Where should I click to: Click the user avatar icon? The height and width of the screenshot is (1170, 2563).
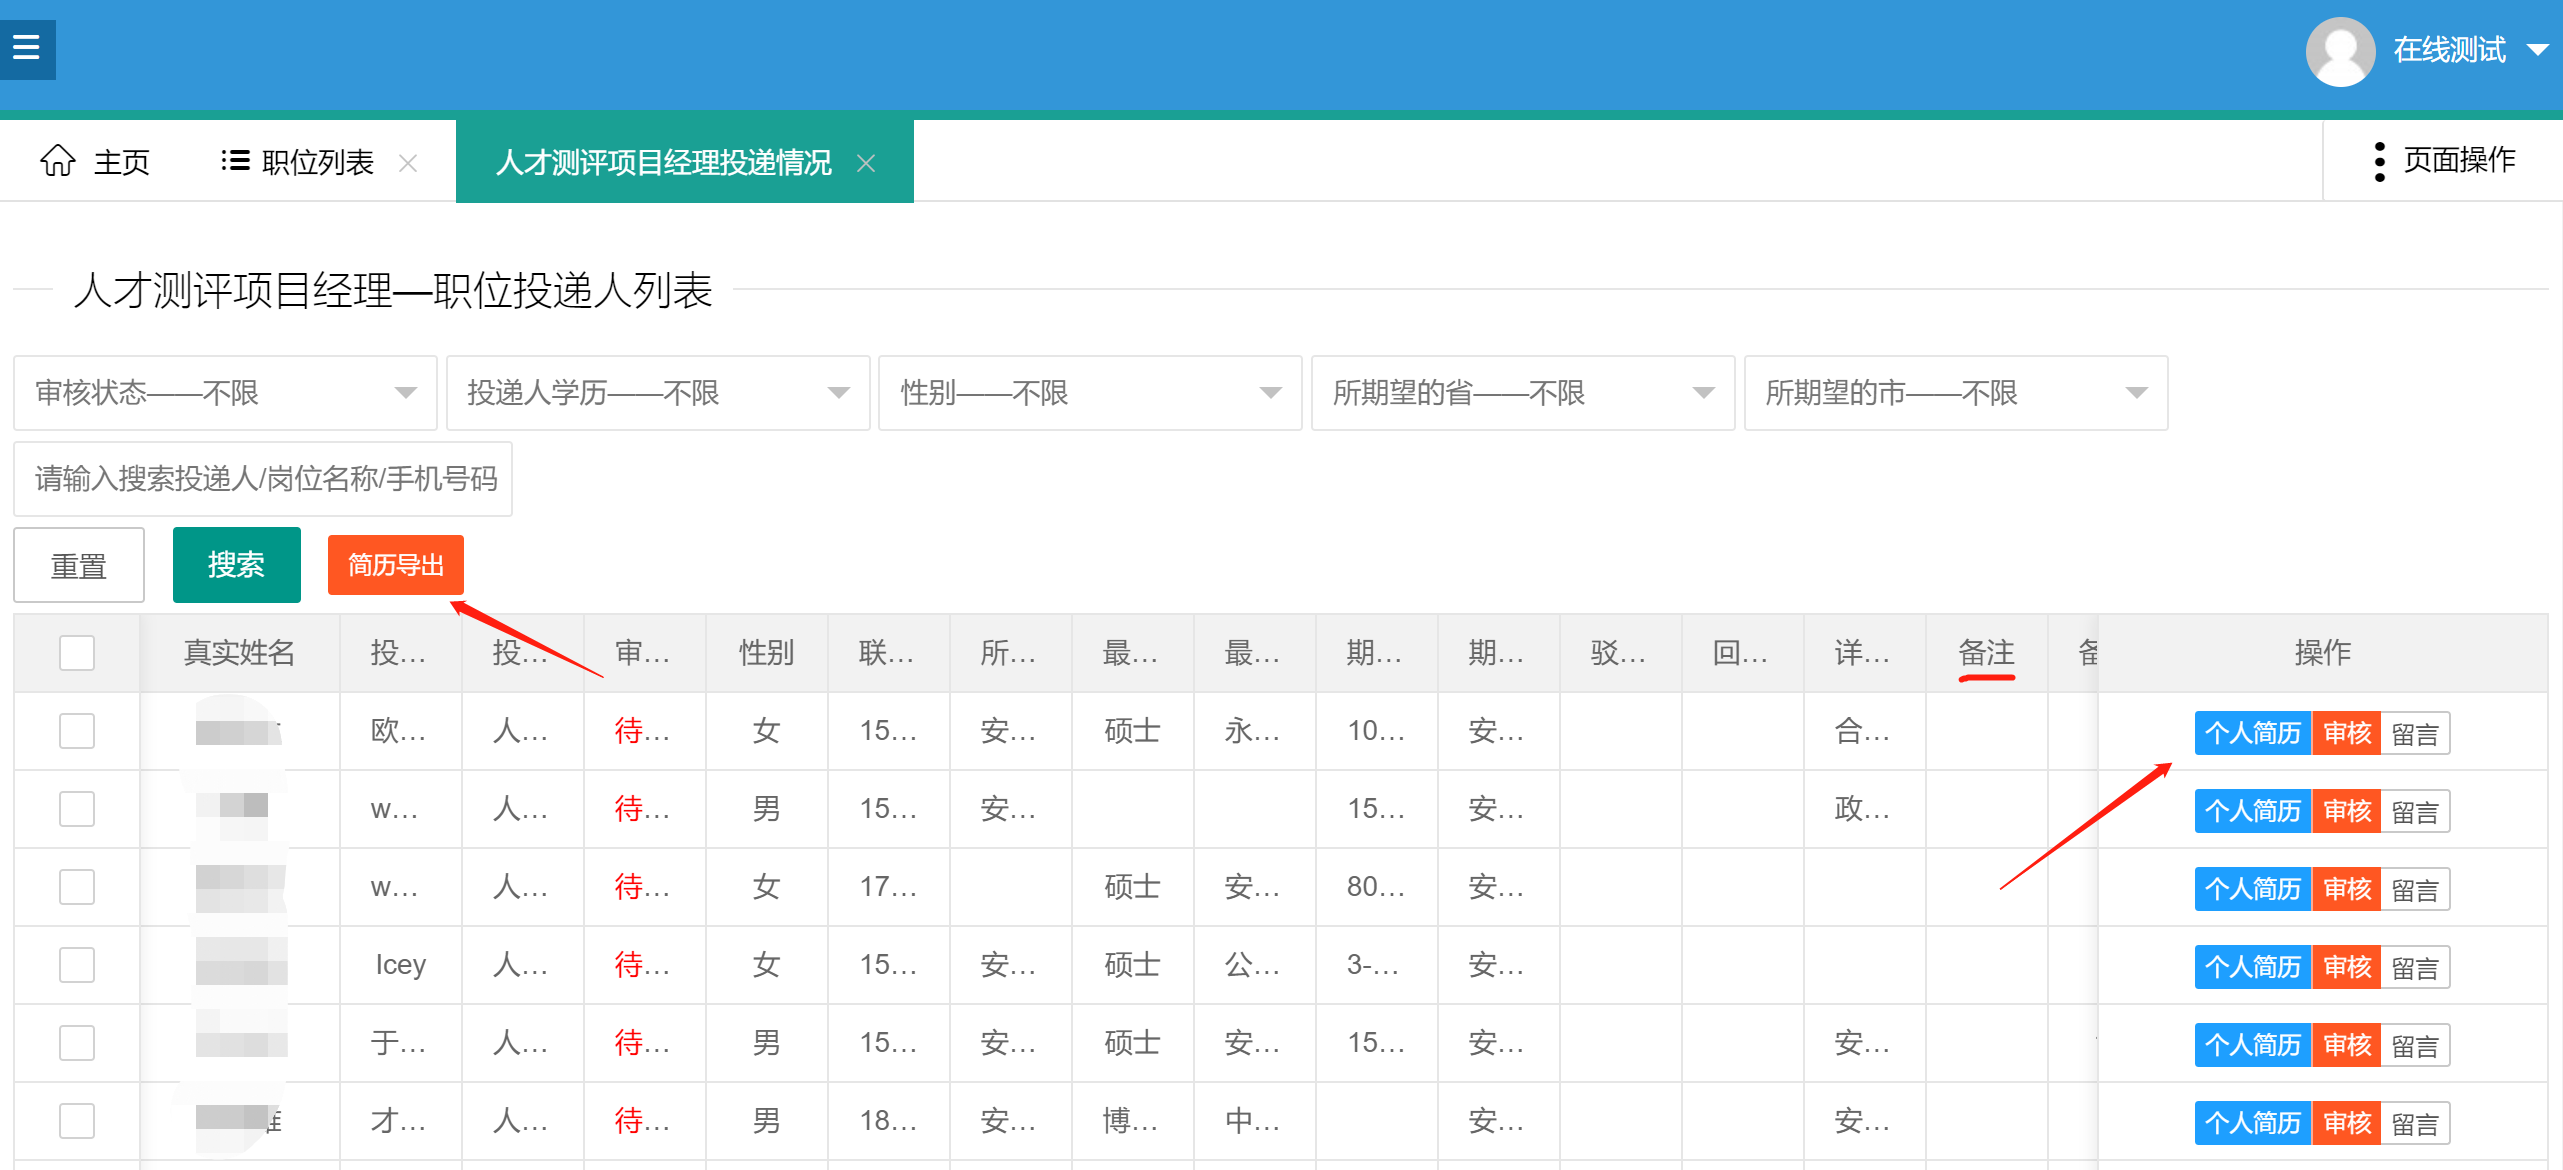[x=2340, y=51]
